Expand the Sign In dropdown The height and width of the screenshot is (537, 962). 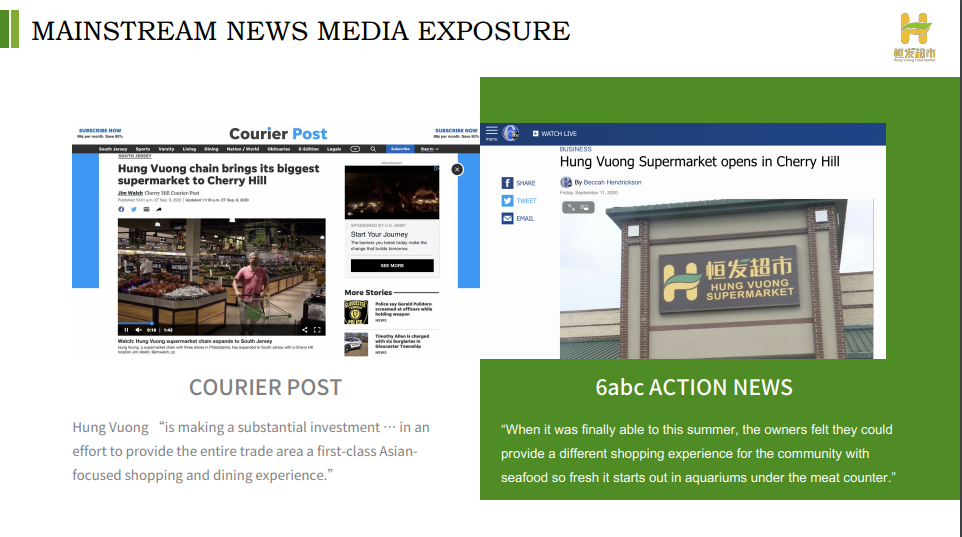coord(429,149)
